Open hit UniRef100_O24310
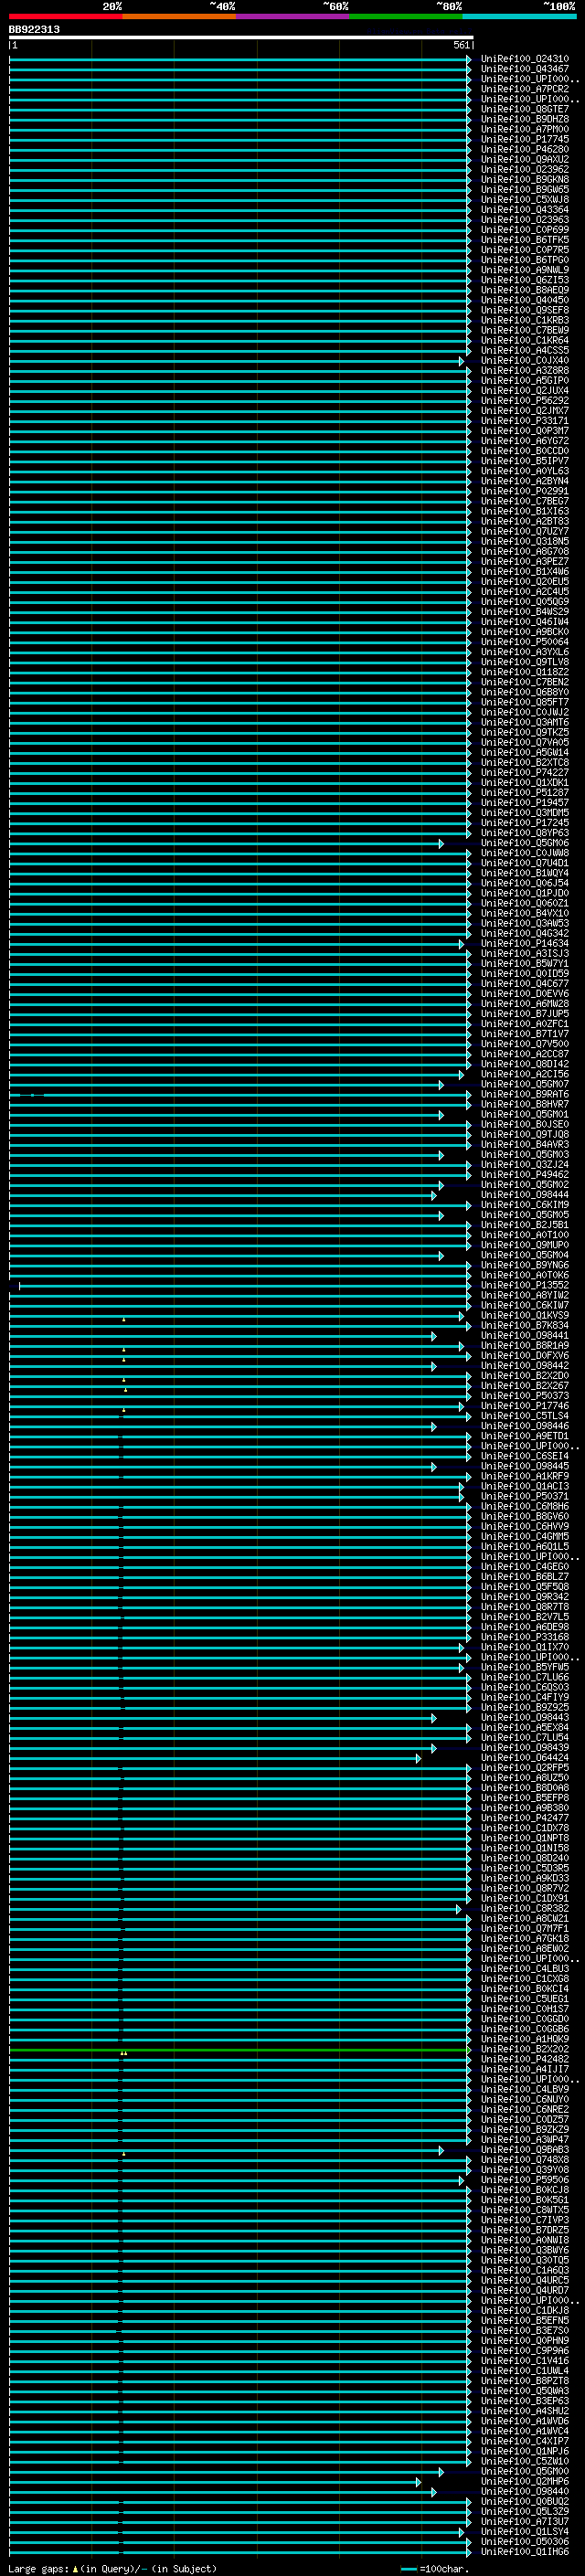 525,59
